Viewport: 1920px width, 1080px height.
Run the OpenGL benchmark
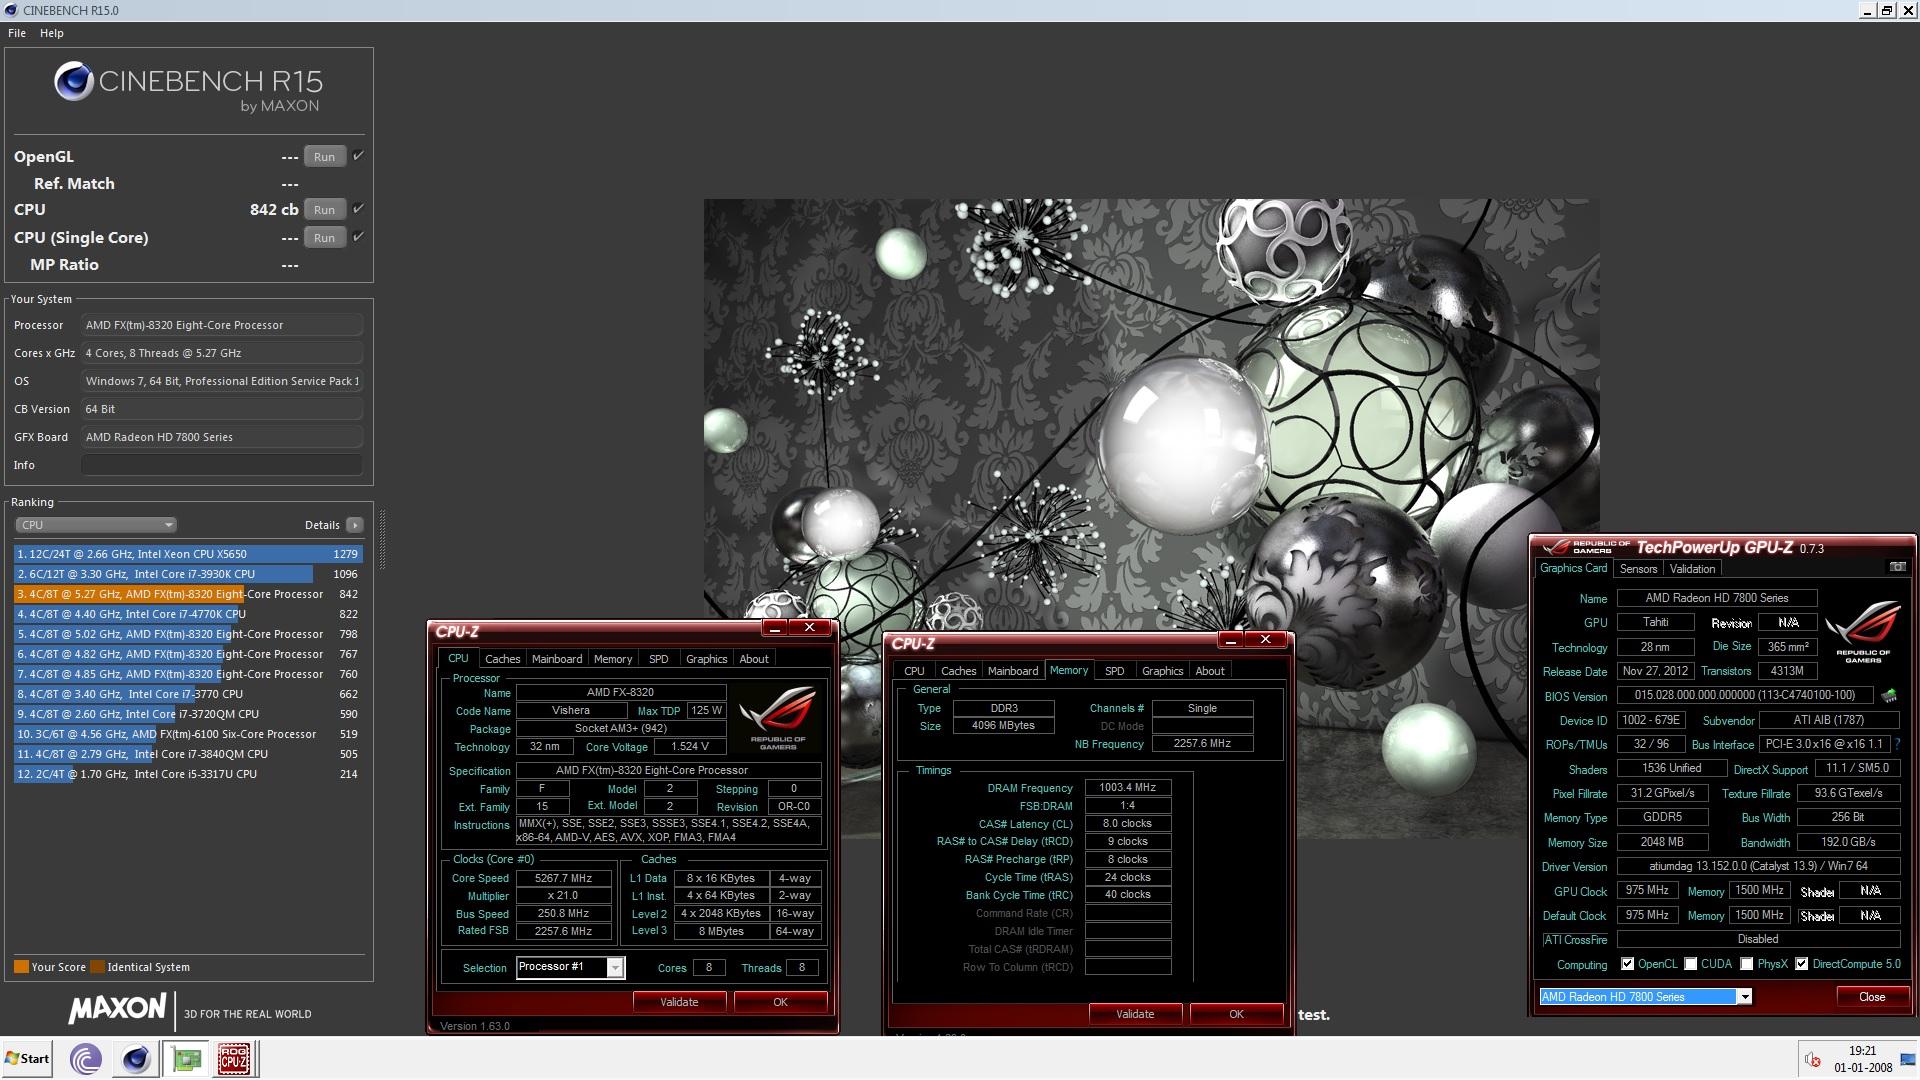coord(324,156)
